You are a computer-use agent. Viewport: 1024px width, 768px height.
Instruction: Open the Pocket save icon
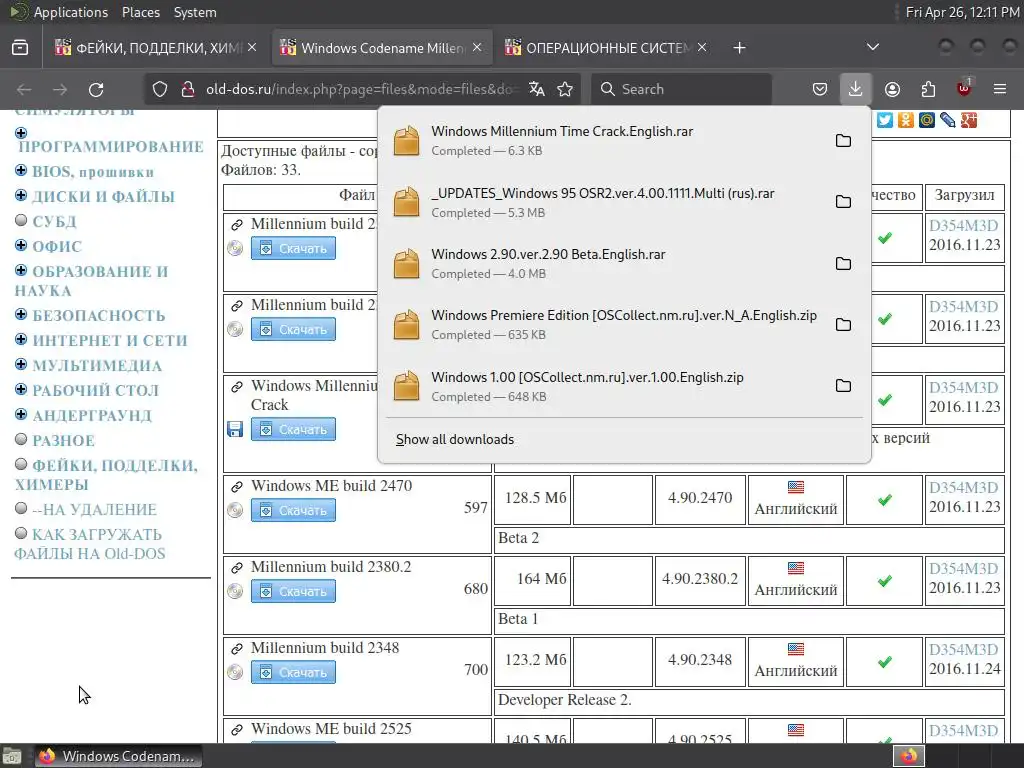[820, 89]
